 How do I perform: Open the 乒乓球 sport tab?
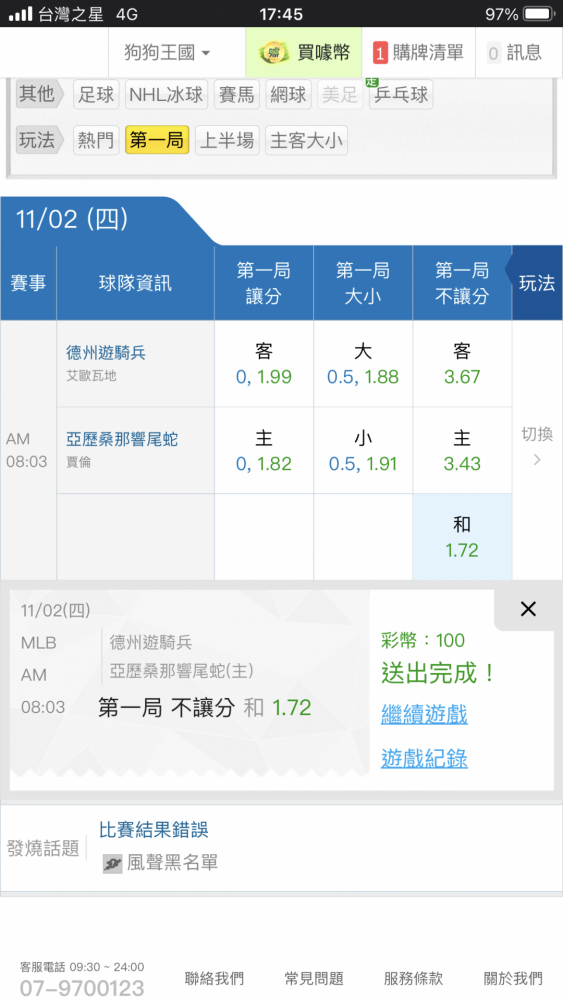pyautogui.click(x=401, y=95)
